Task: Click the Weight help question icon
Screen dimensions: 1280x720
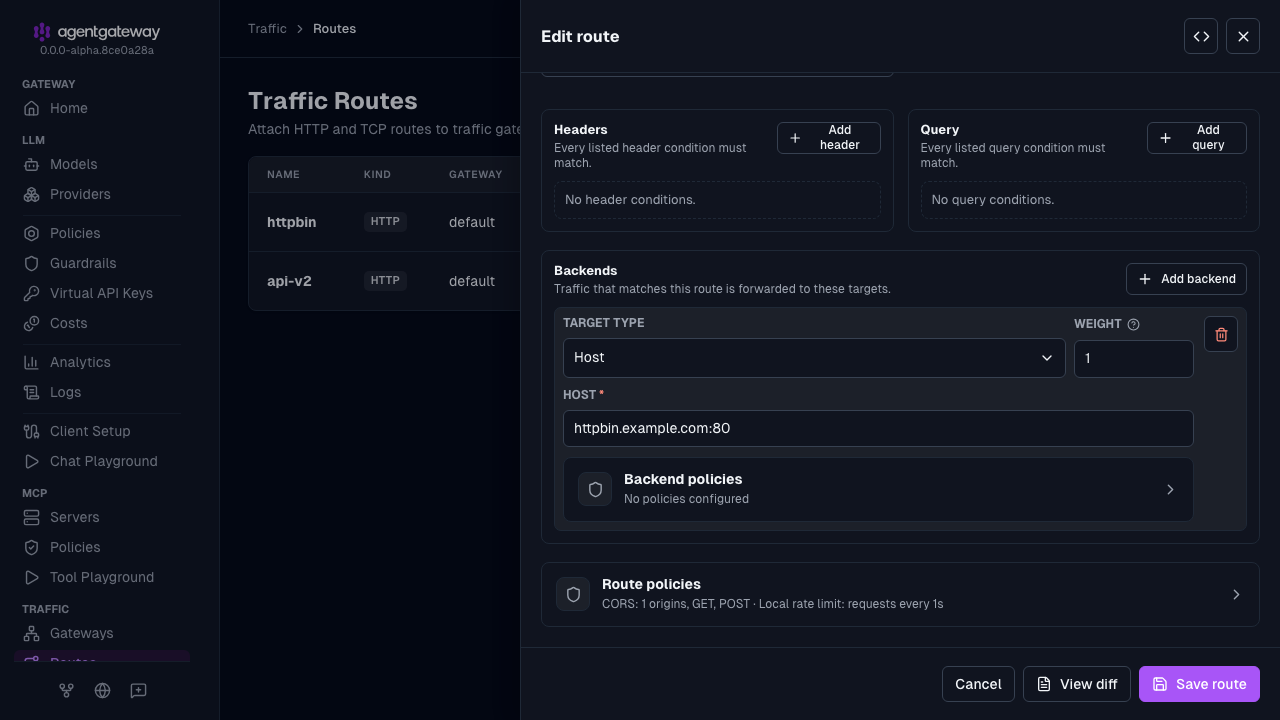Action: (x=1133, y=324)
